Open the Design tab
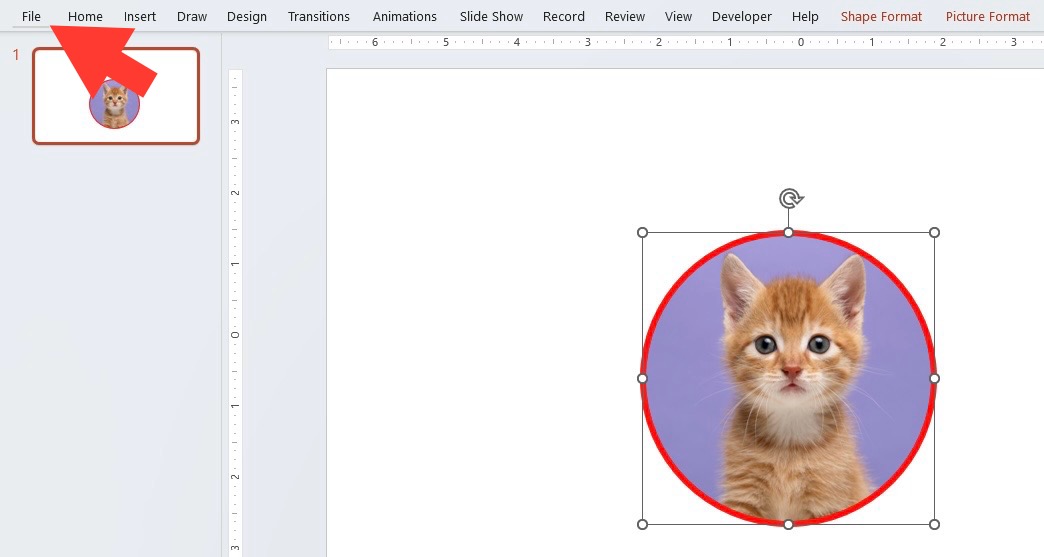Viewport: 1044px width, 557px height. coord(246,17)
